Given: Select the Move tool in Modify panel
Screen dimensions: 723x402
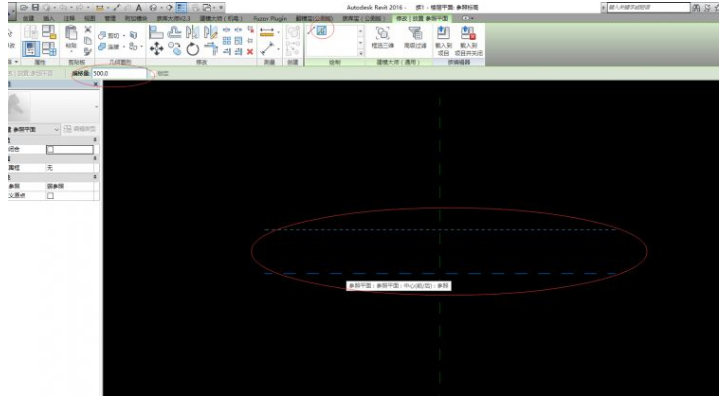Looking at the screenshot, I should (156, 47).
